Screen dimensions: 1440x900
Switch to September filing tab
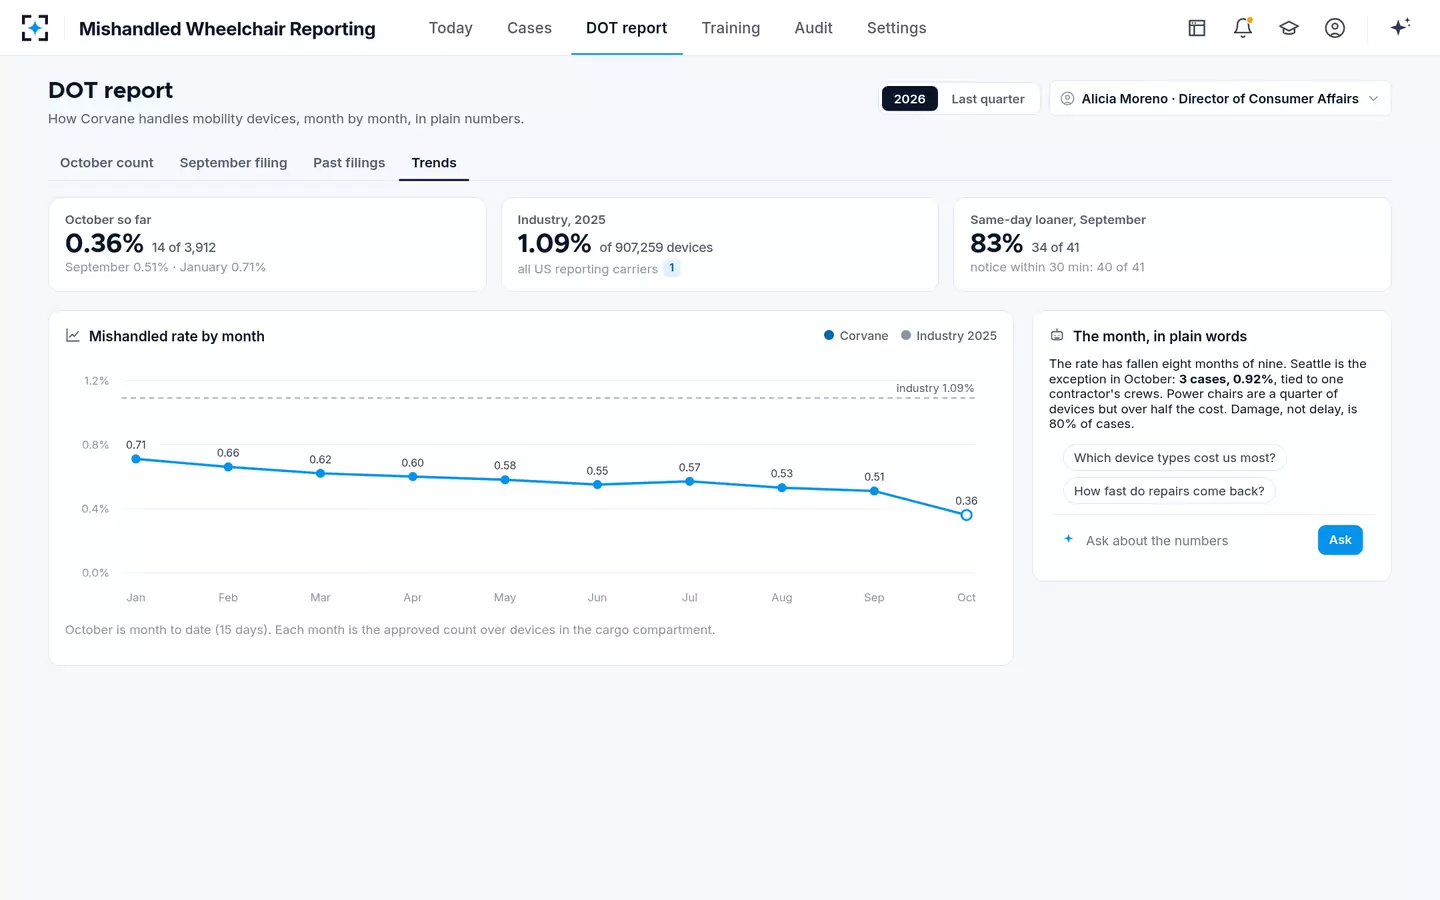pyautogui.click(x=233, y=163)
